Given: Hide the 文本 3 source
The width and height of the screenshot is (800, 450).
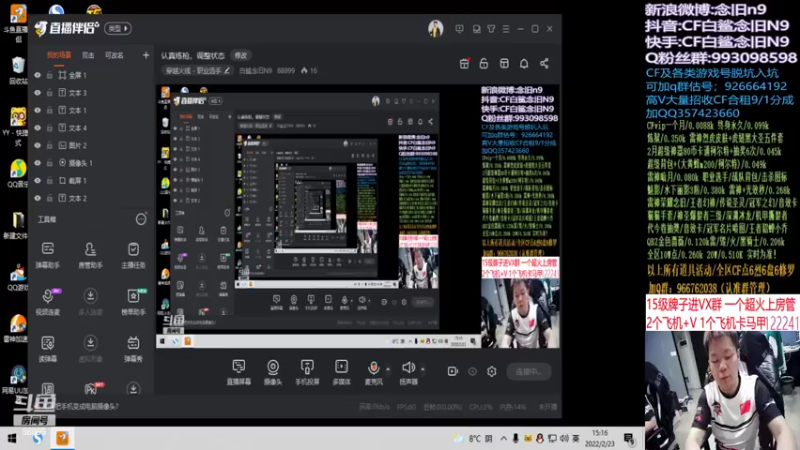Looking at the screenshot, I should [37, 93].
